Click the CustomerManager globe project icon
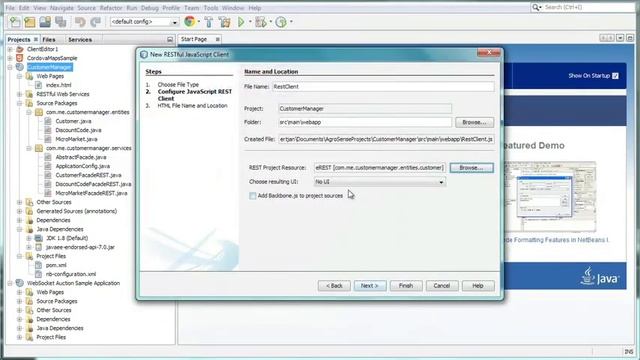The image size is (640, 360). [x=19, y=67]
